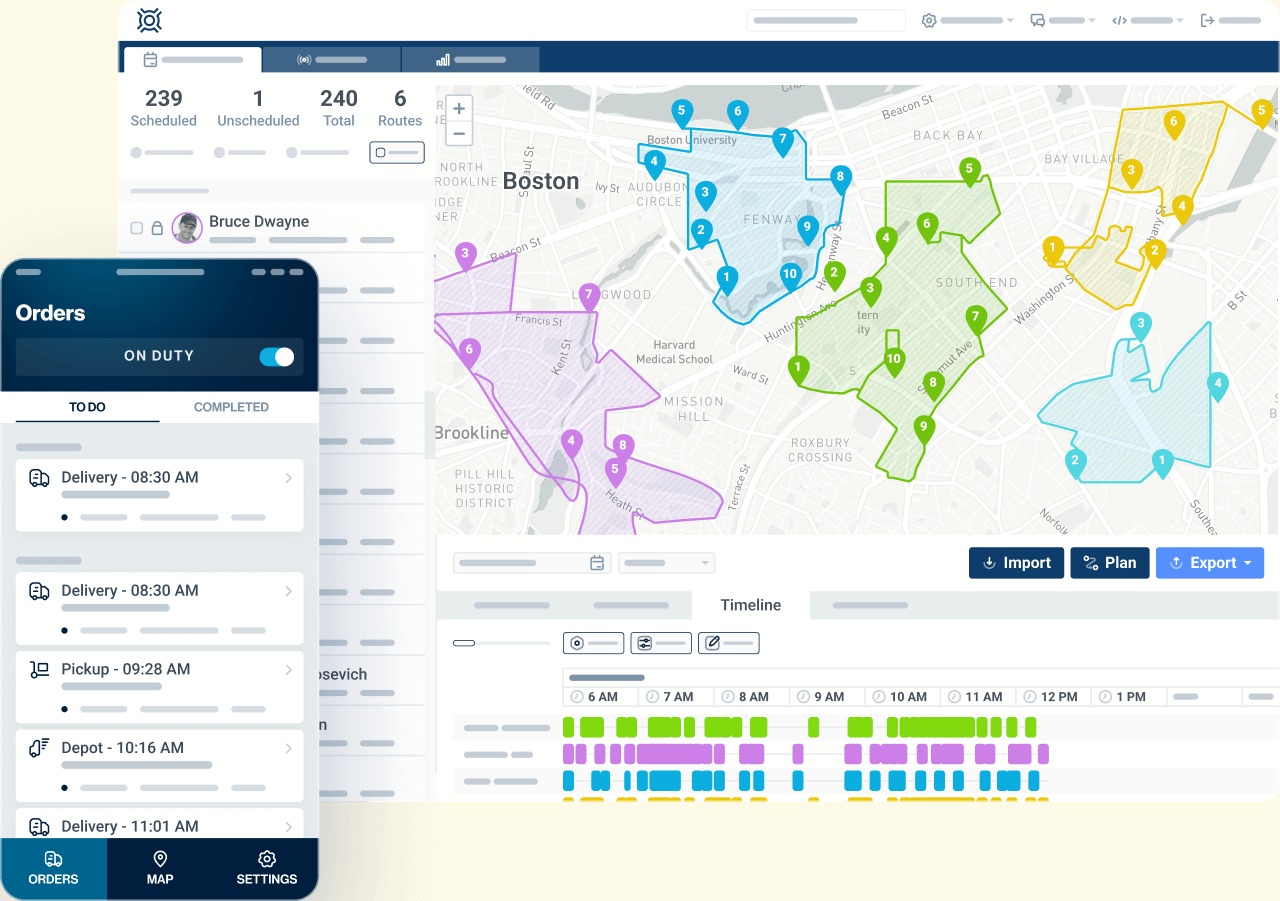Open the gear settings icon in the top bar
The height and width of the screenshot is (901, 1280).
pyautogui.click(x=929, y=20)
